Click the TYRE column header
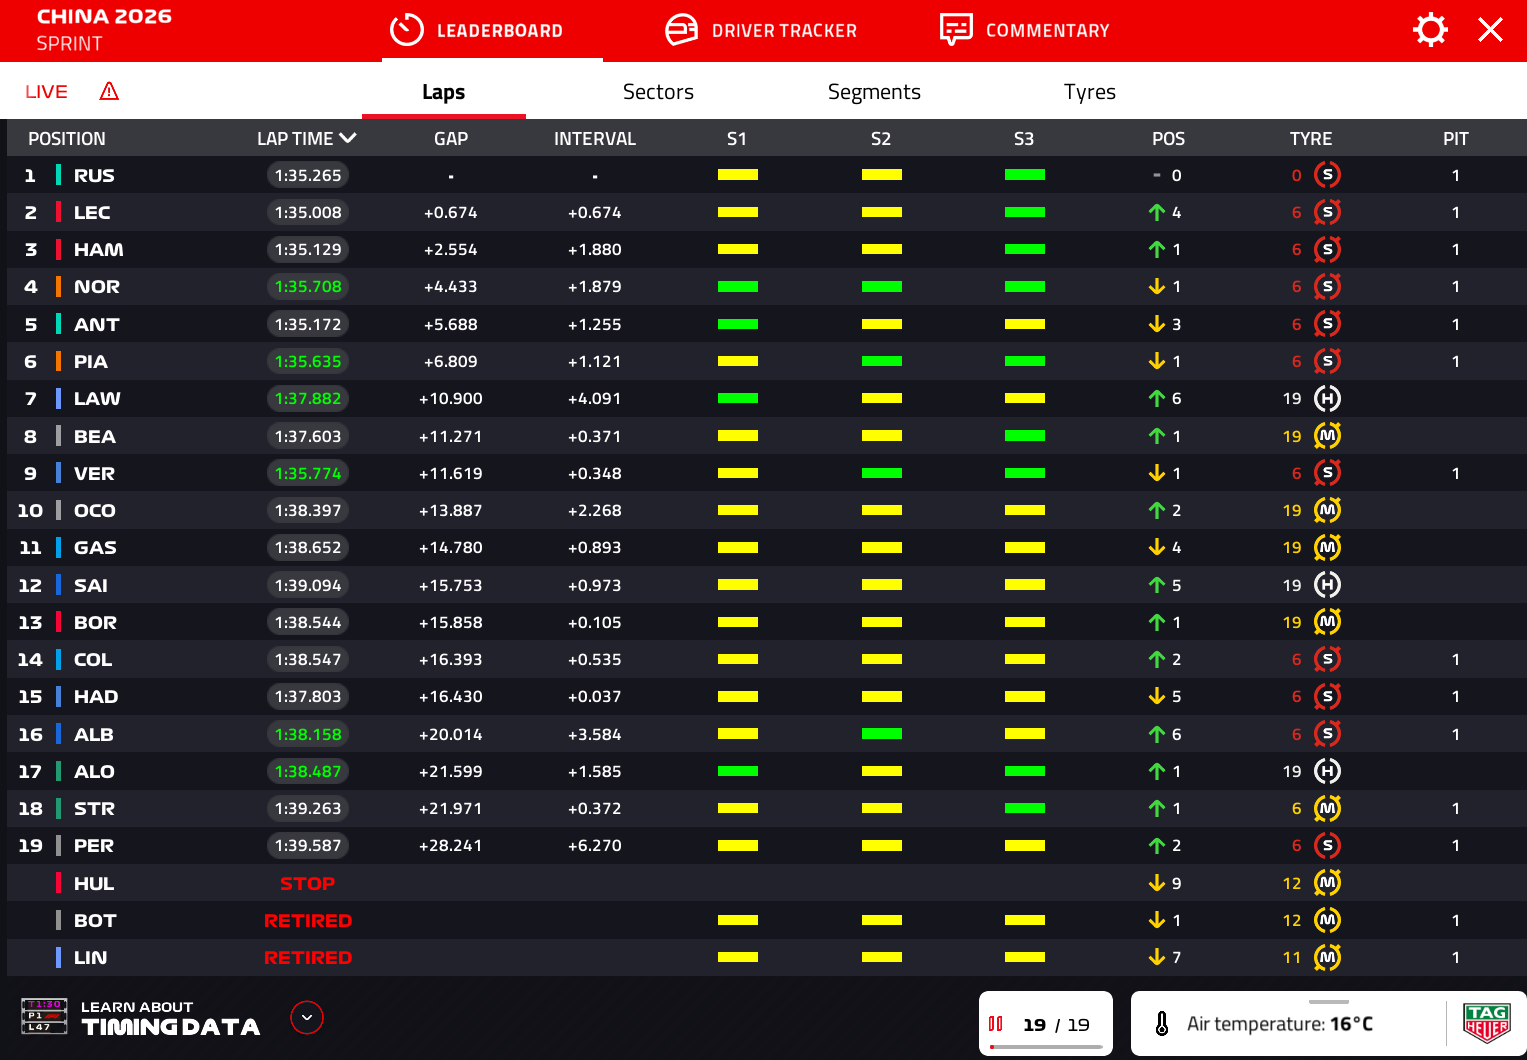This screenshot has height=1060, width=1527. coord(1311,139)
